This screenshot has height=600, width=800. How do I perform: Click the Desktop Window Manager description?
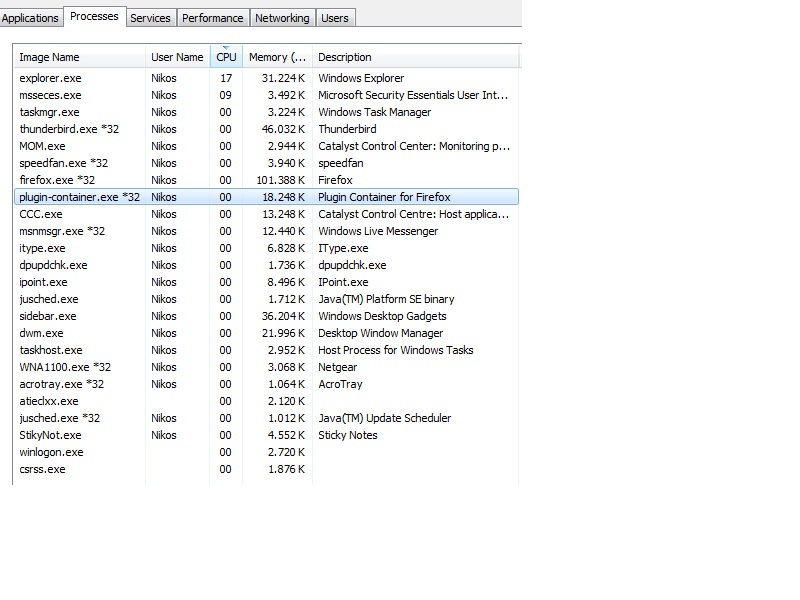click(381, 333)
